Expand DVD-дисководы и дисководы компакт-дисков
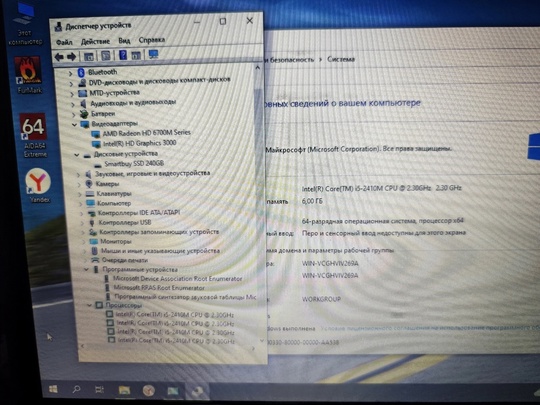The image size is (540, 405). coord(71,84)
